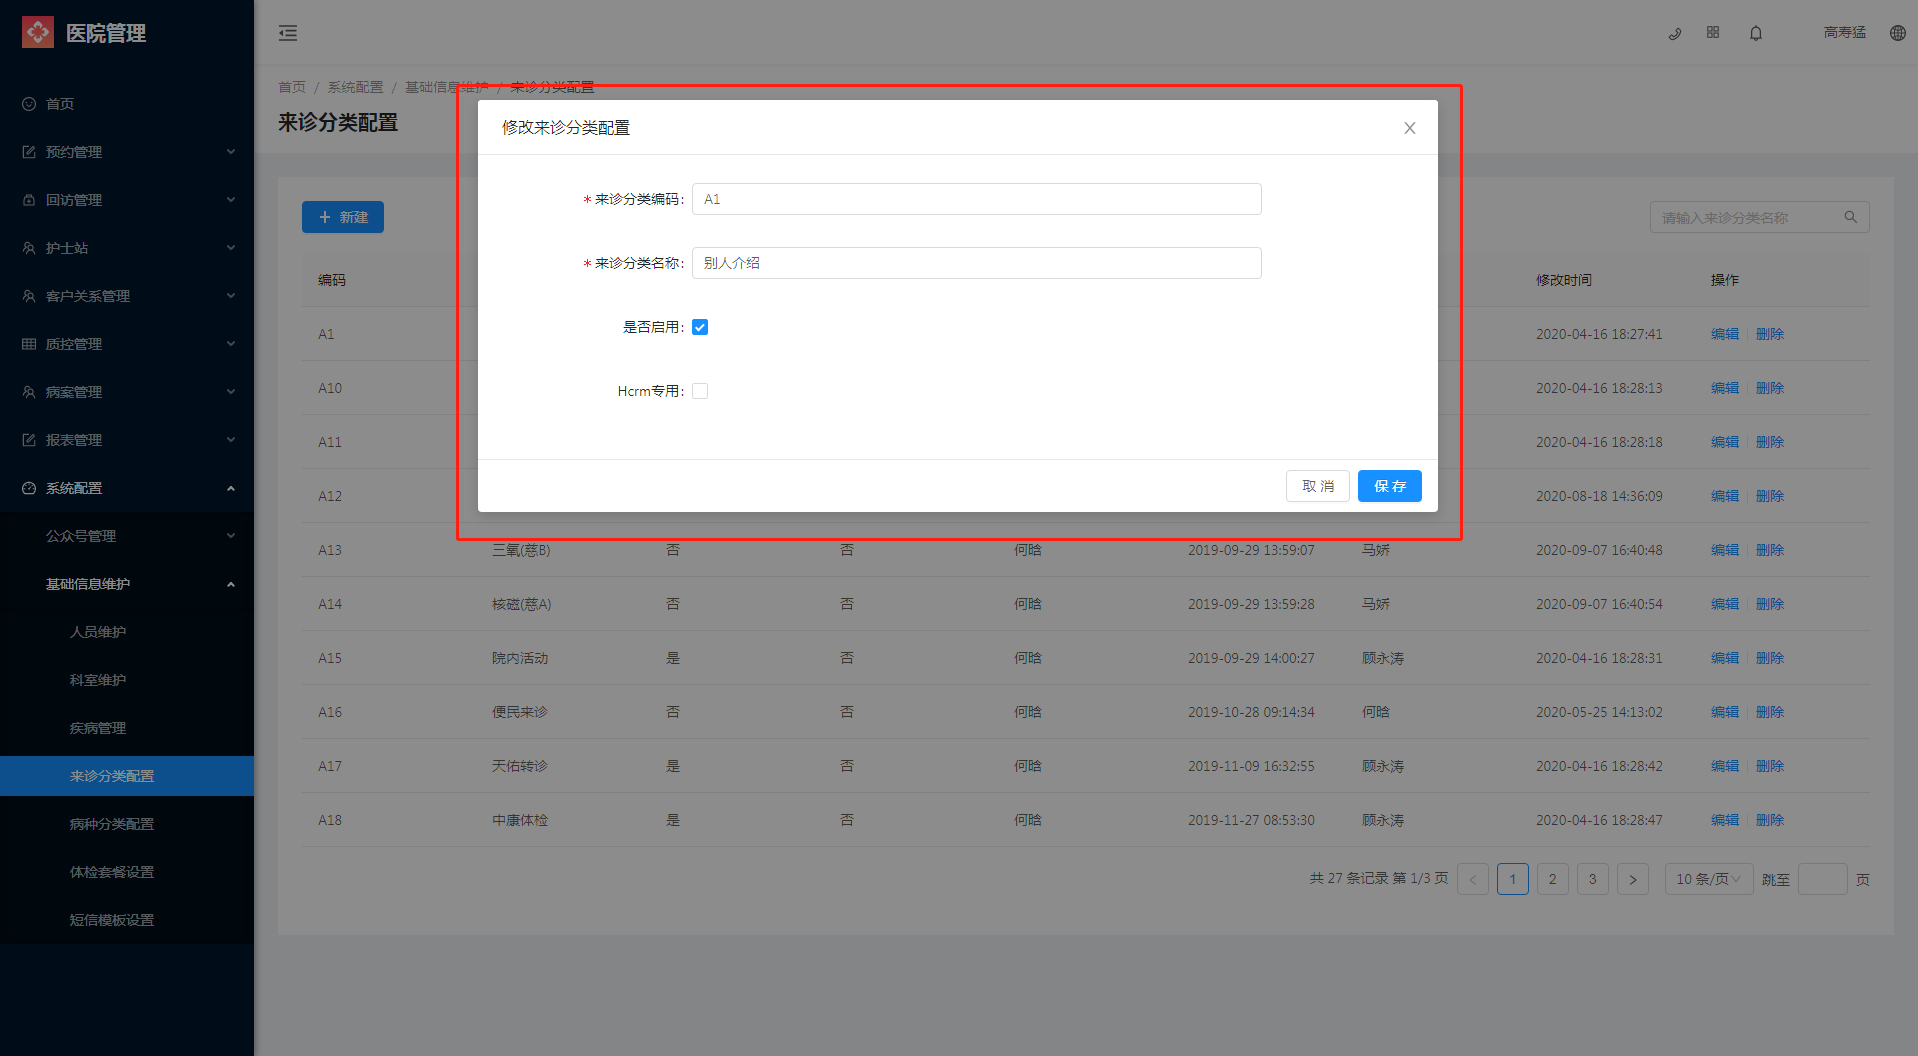This screenshot has height=1056, width=1918.
Task: Click the previous page arrow
Action: [1472, 879]
